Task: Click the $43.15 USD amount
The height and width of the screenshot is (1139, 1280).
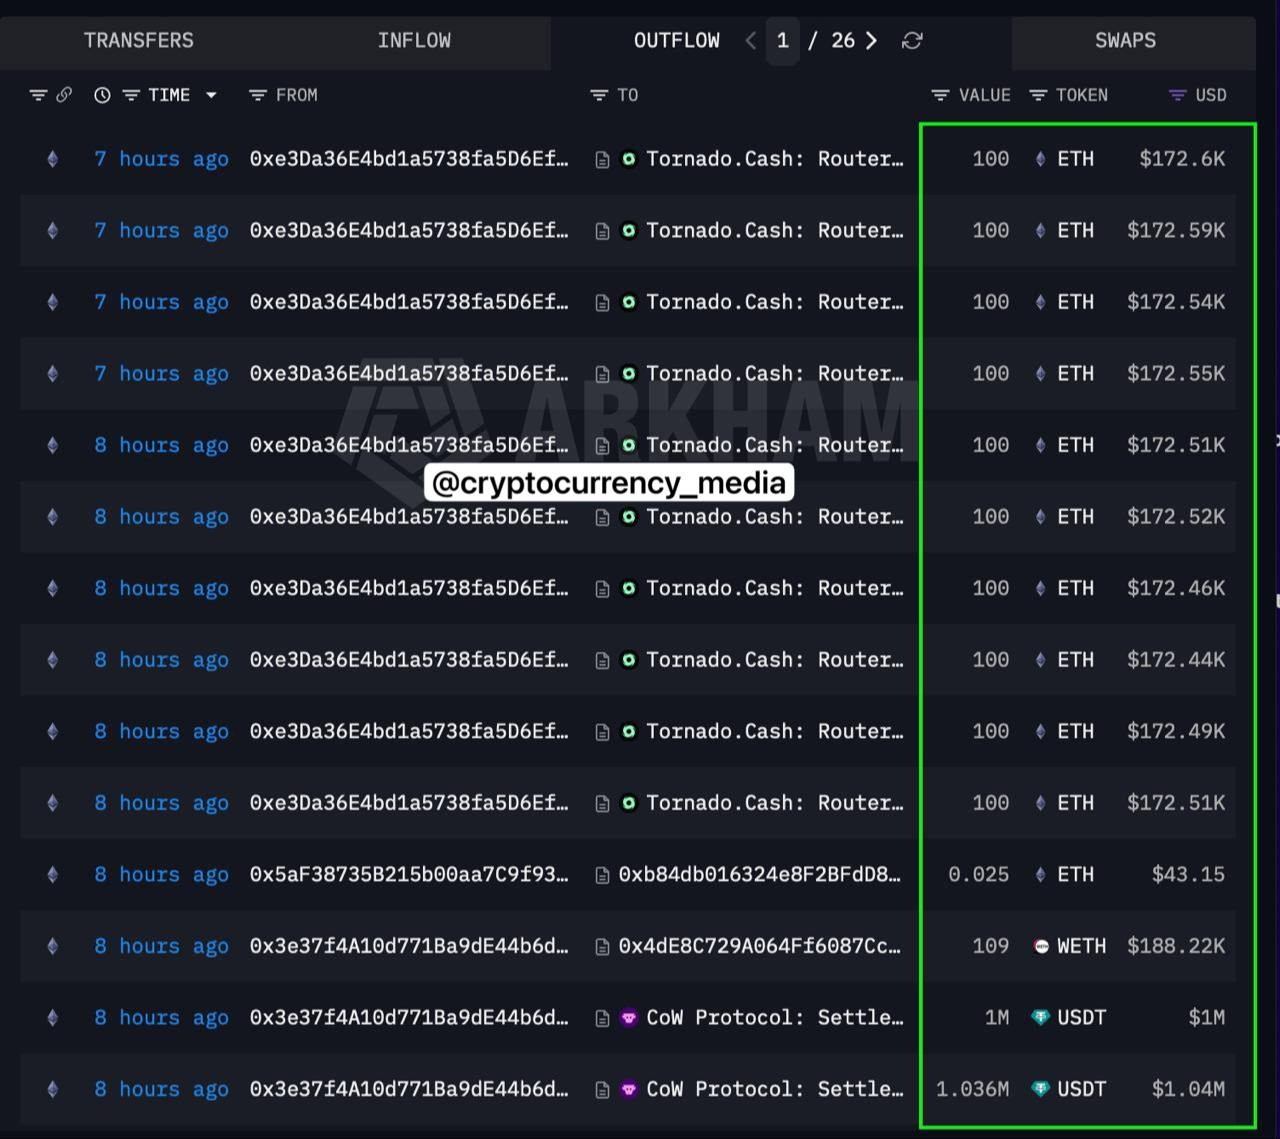Action: tap(1188, 875)
